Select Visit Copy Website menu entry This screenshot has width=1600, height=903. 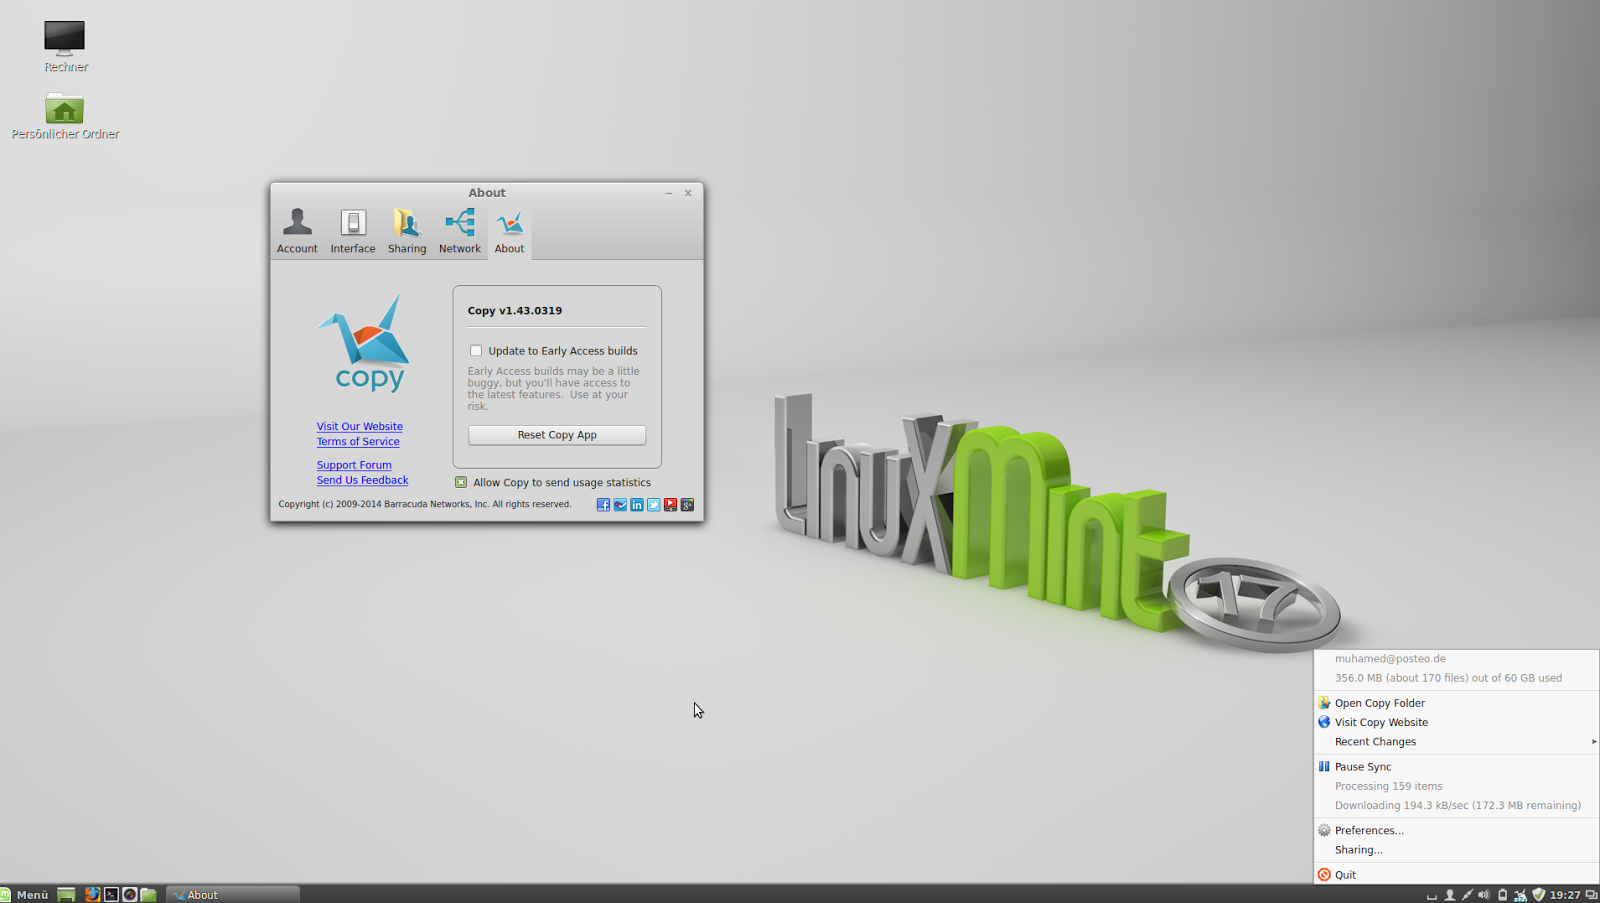pos(1457,722)
